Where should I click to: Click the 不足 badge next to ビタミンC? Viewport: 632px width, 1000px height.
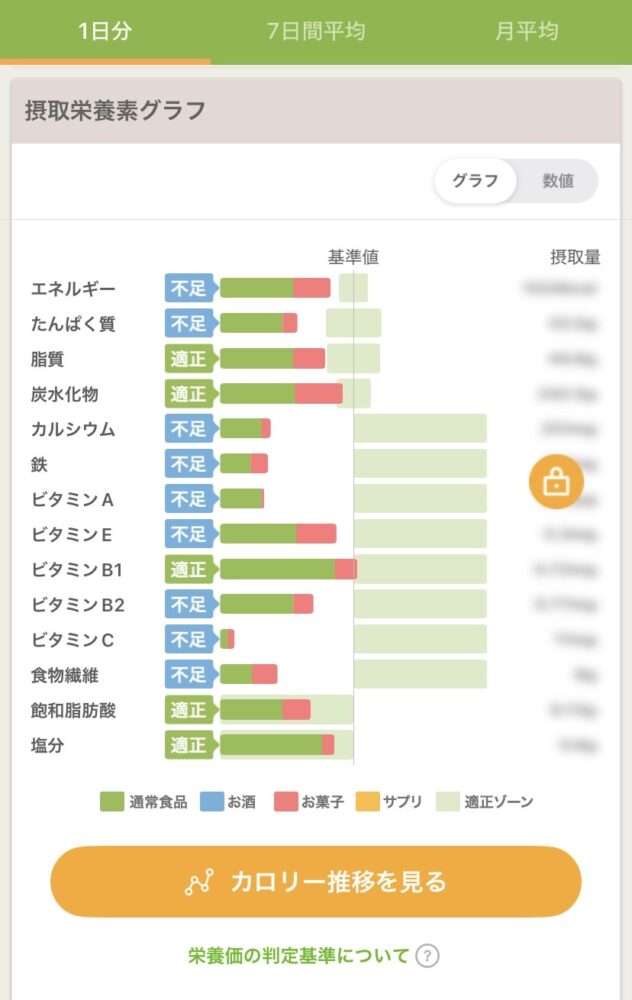(x=187, y=639)
